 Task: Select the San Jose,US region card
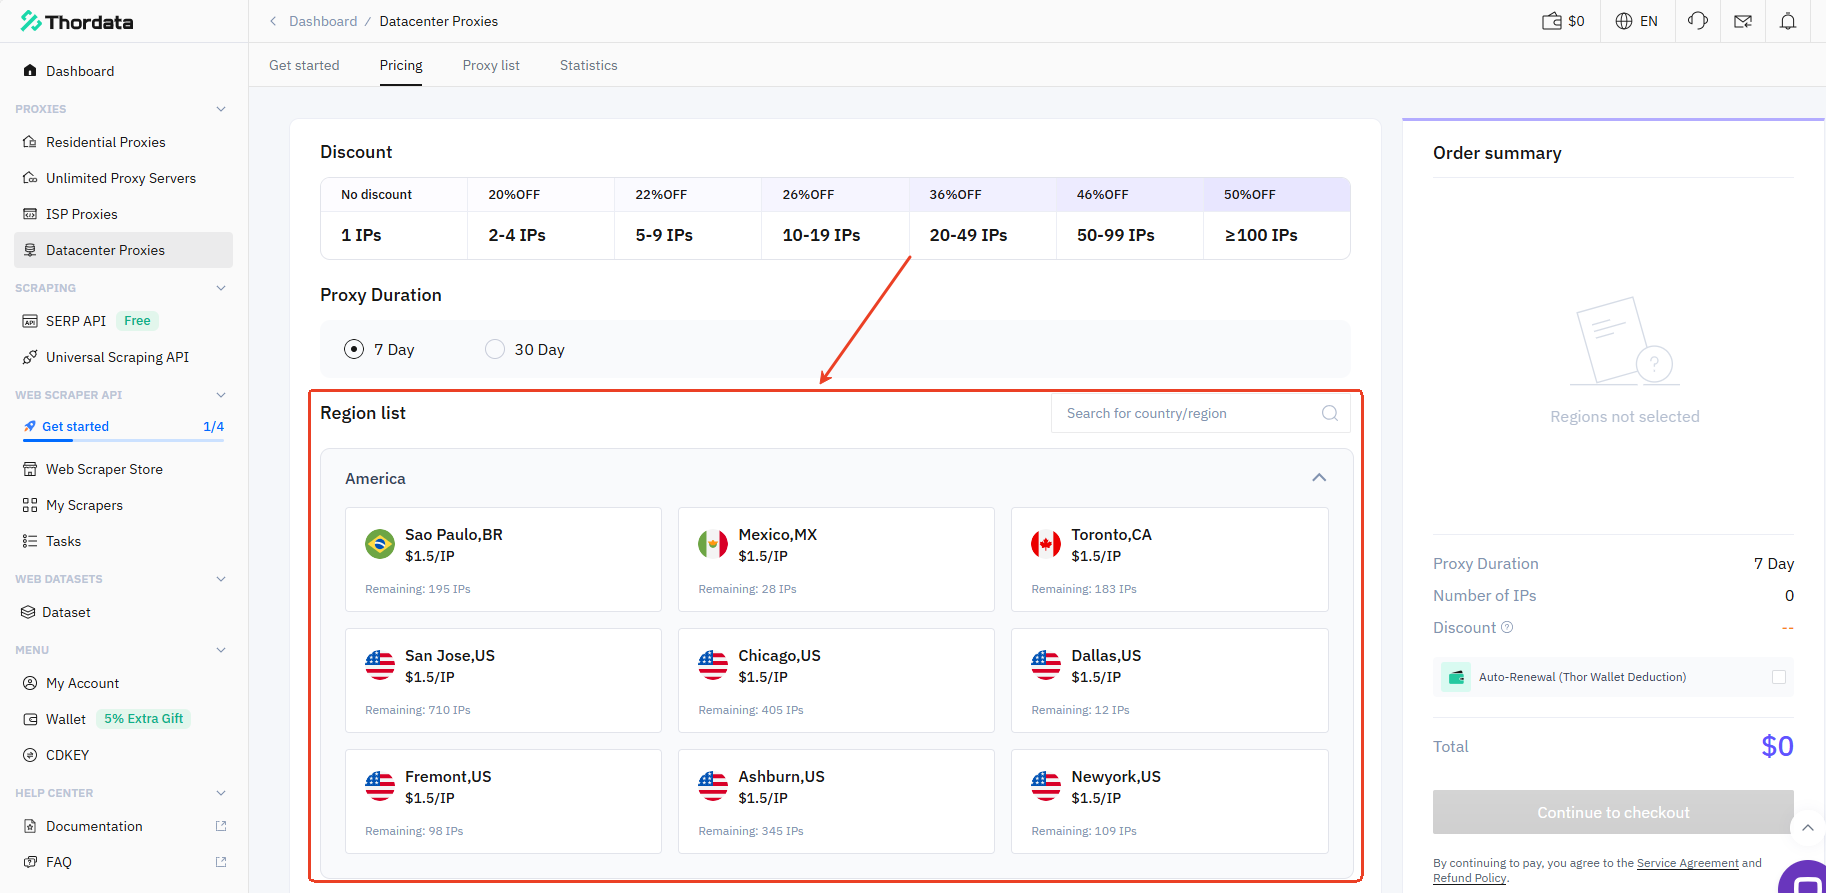click(x=503, y=680)
